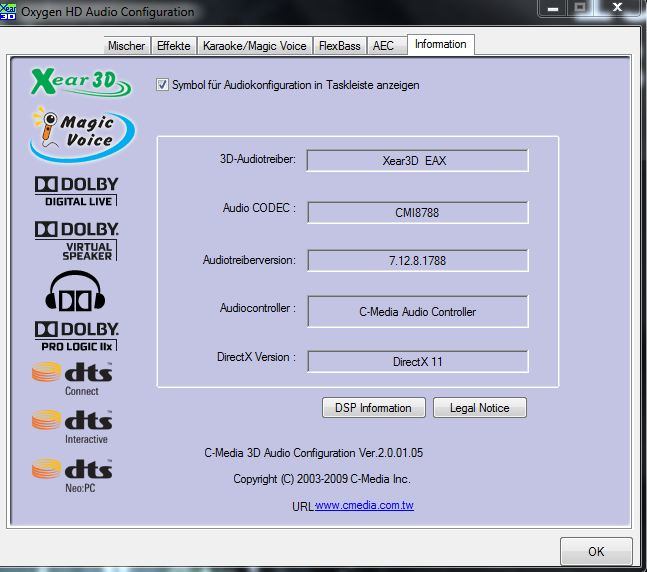Viewport: 647px width, 572px height.
Task: Click the Dolby Virtual Speaker logo
Action: coord(76,241)
